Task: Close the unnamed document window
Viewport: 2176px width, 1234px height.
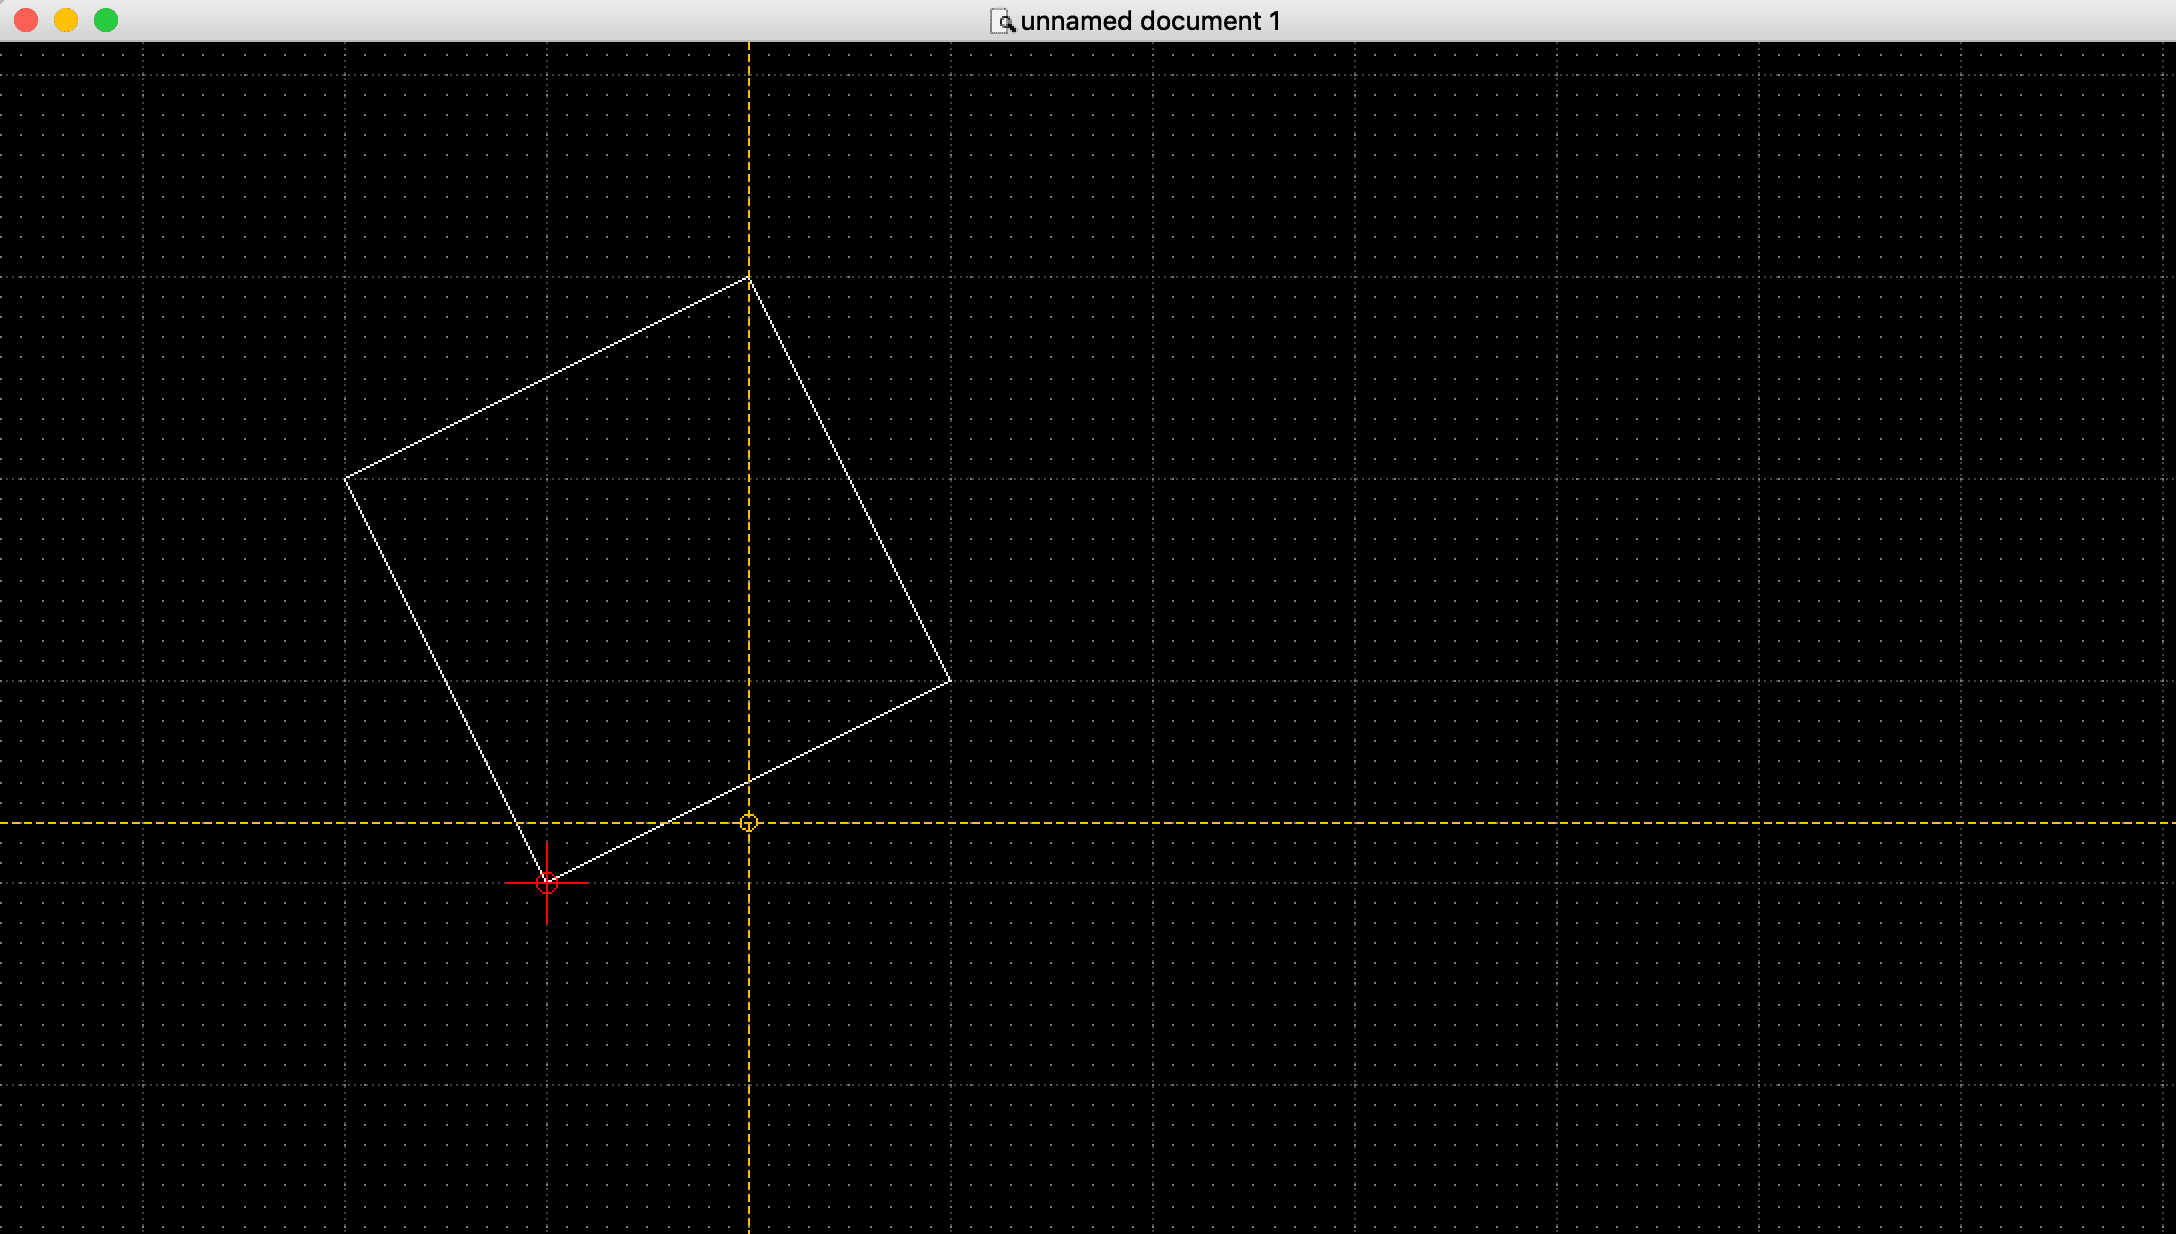Action: (x=26, y=21)
